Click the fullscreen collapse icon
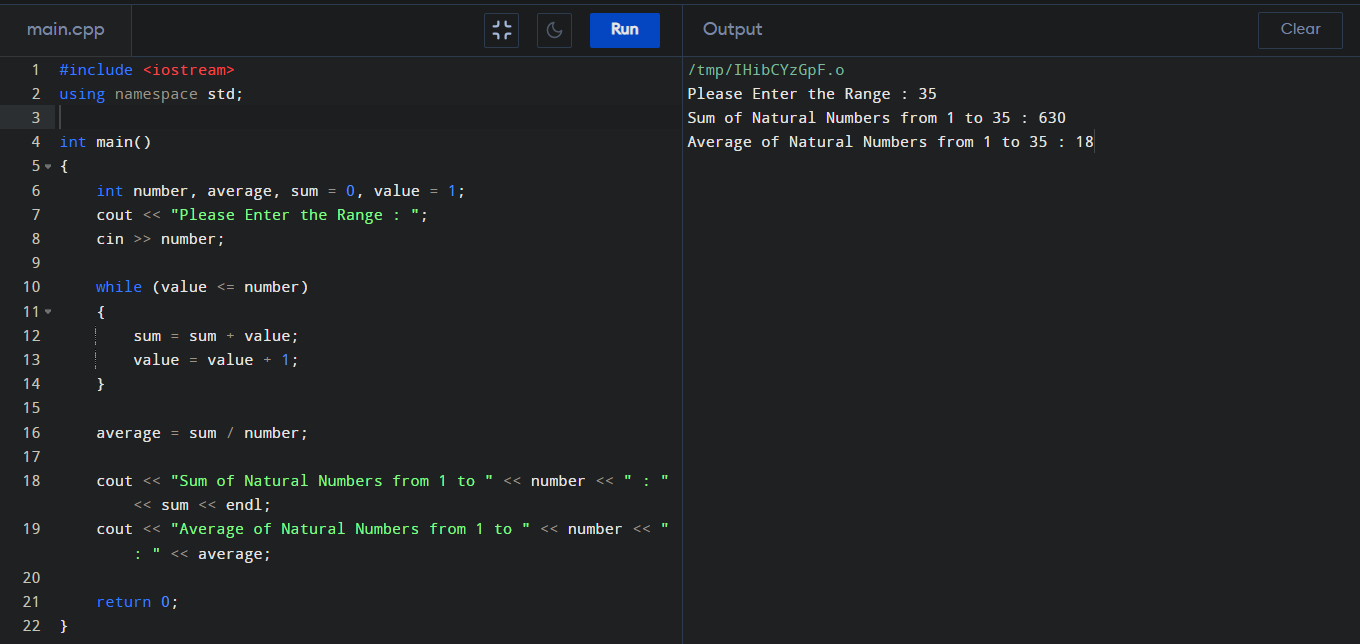The image size is (1360, 644). coord(502,30)
